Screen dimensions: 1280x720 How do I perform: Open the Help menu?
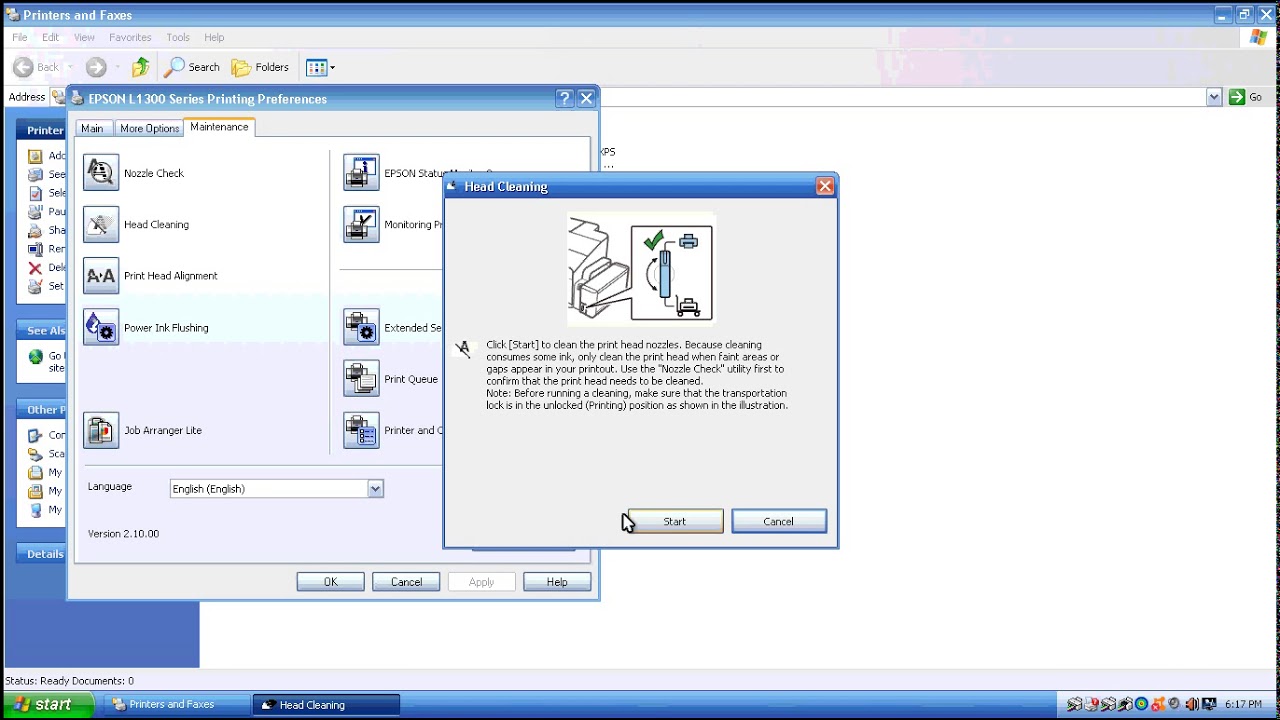(214, 37)
